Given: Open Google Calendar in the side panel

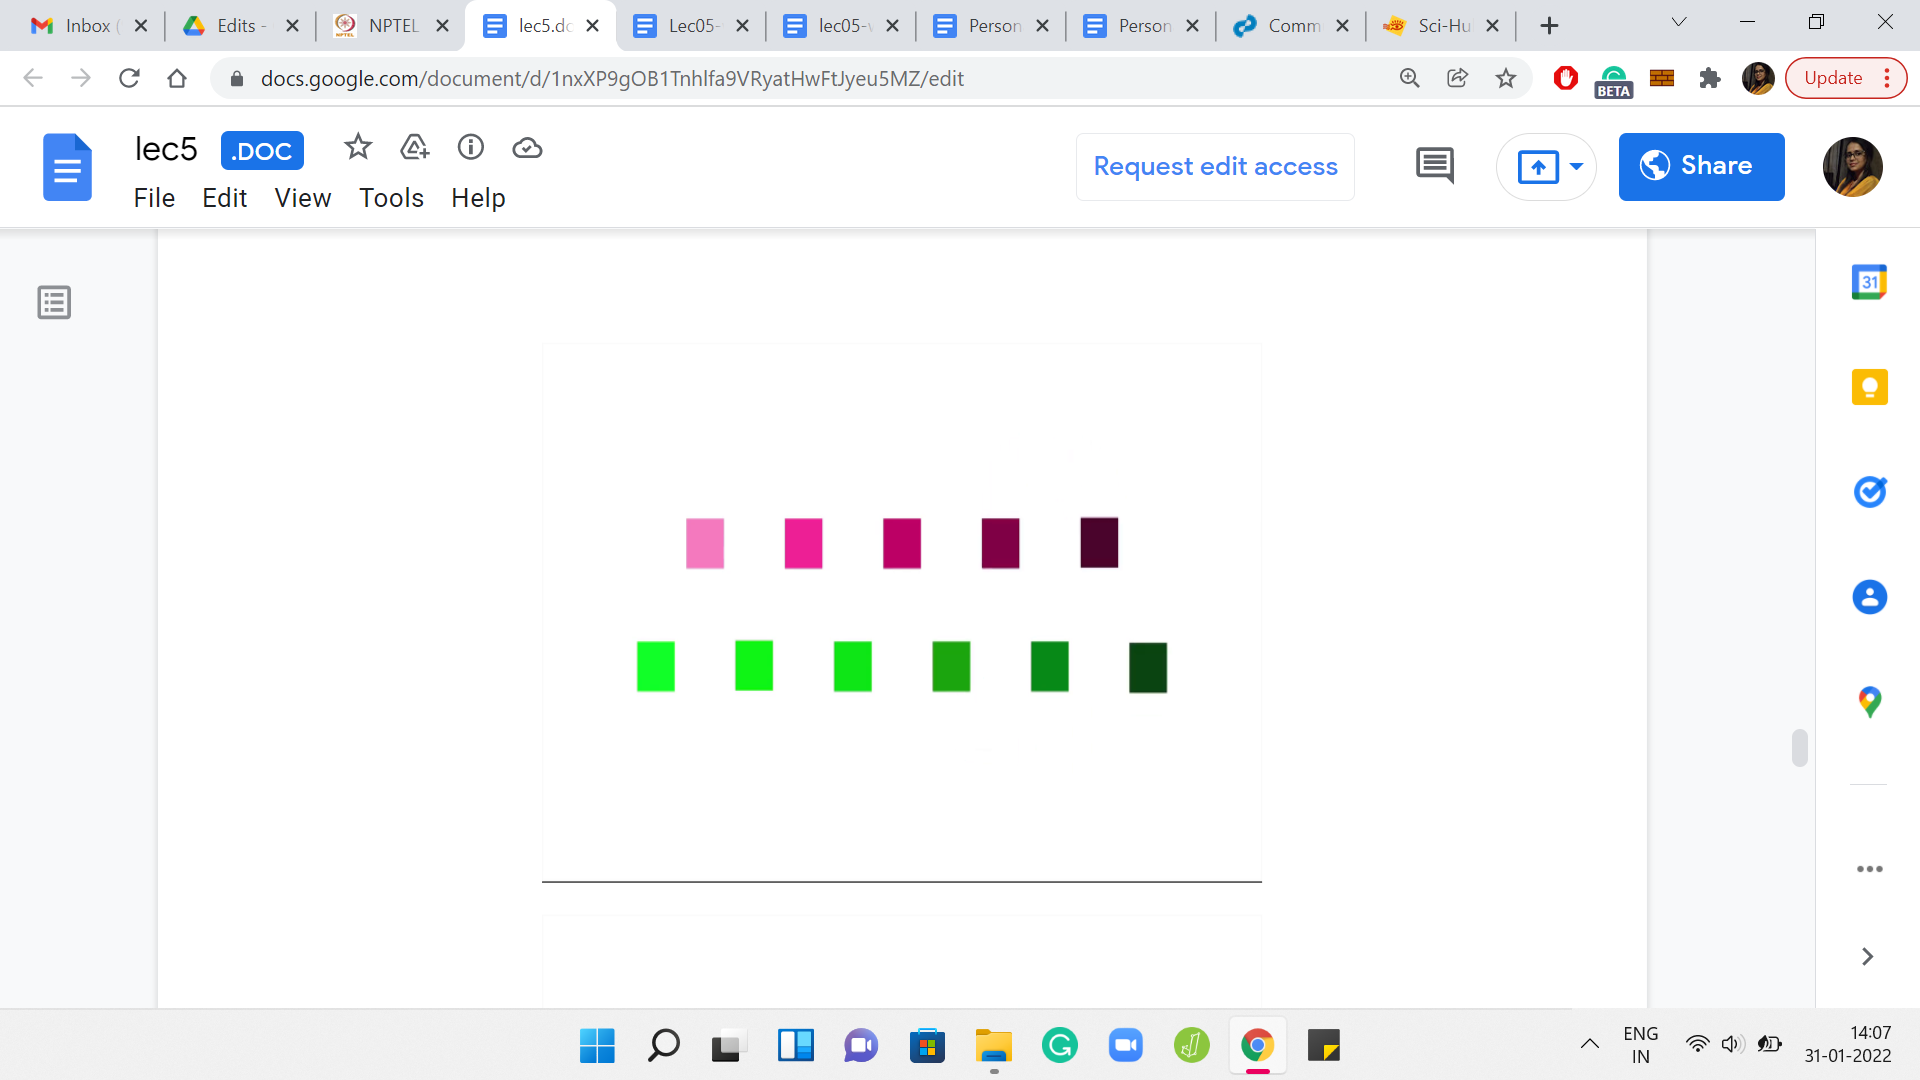Looking at the screenshot, I should pyautogui.click(x=1869, y=282).
